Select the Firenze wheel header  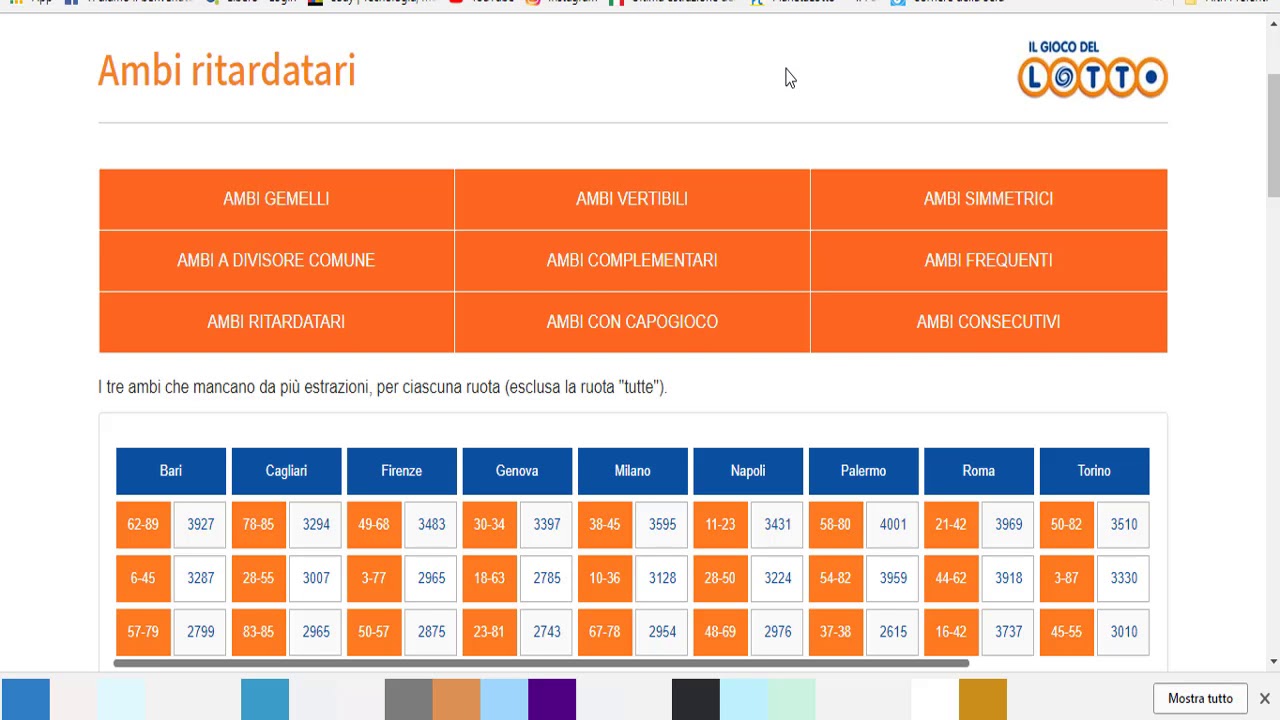click(402, 471)
